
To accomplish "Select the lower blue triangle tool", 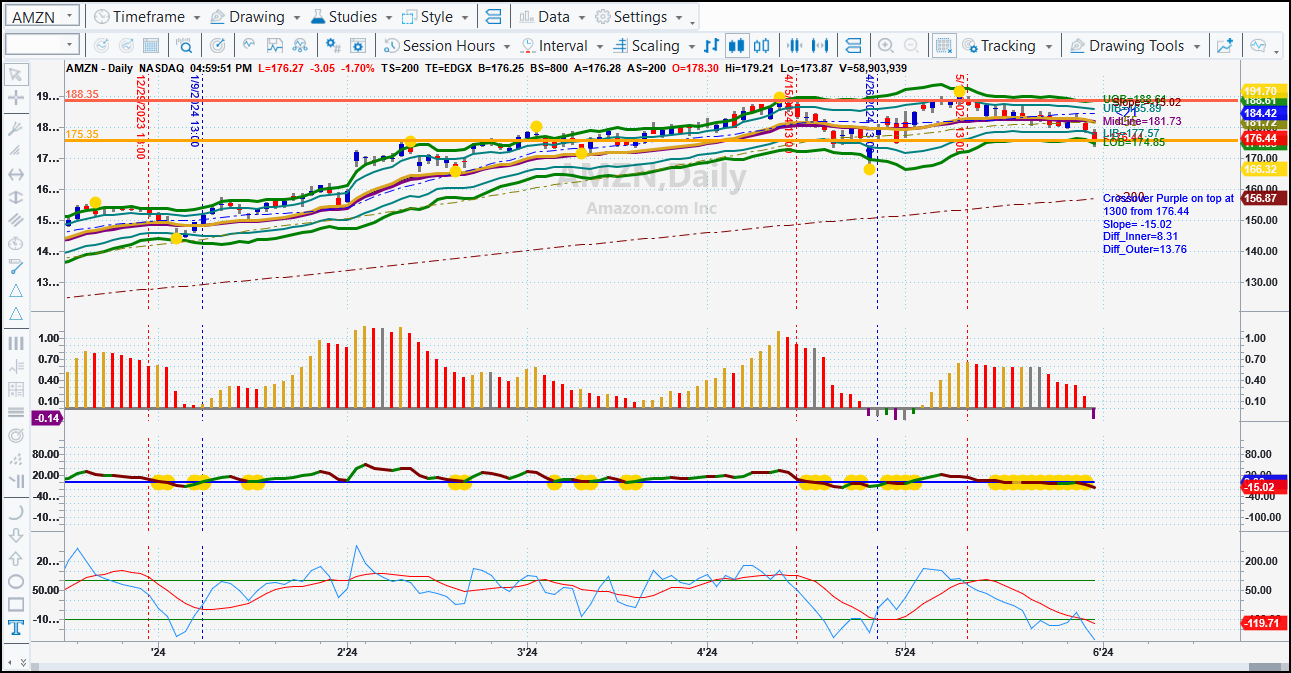I will [15, 314].
